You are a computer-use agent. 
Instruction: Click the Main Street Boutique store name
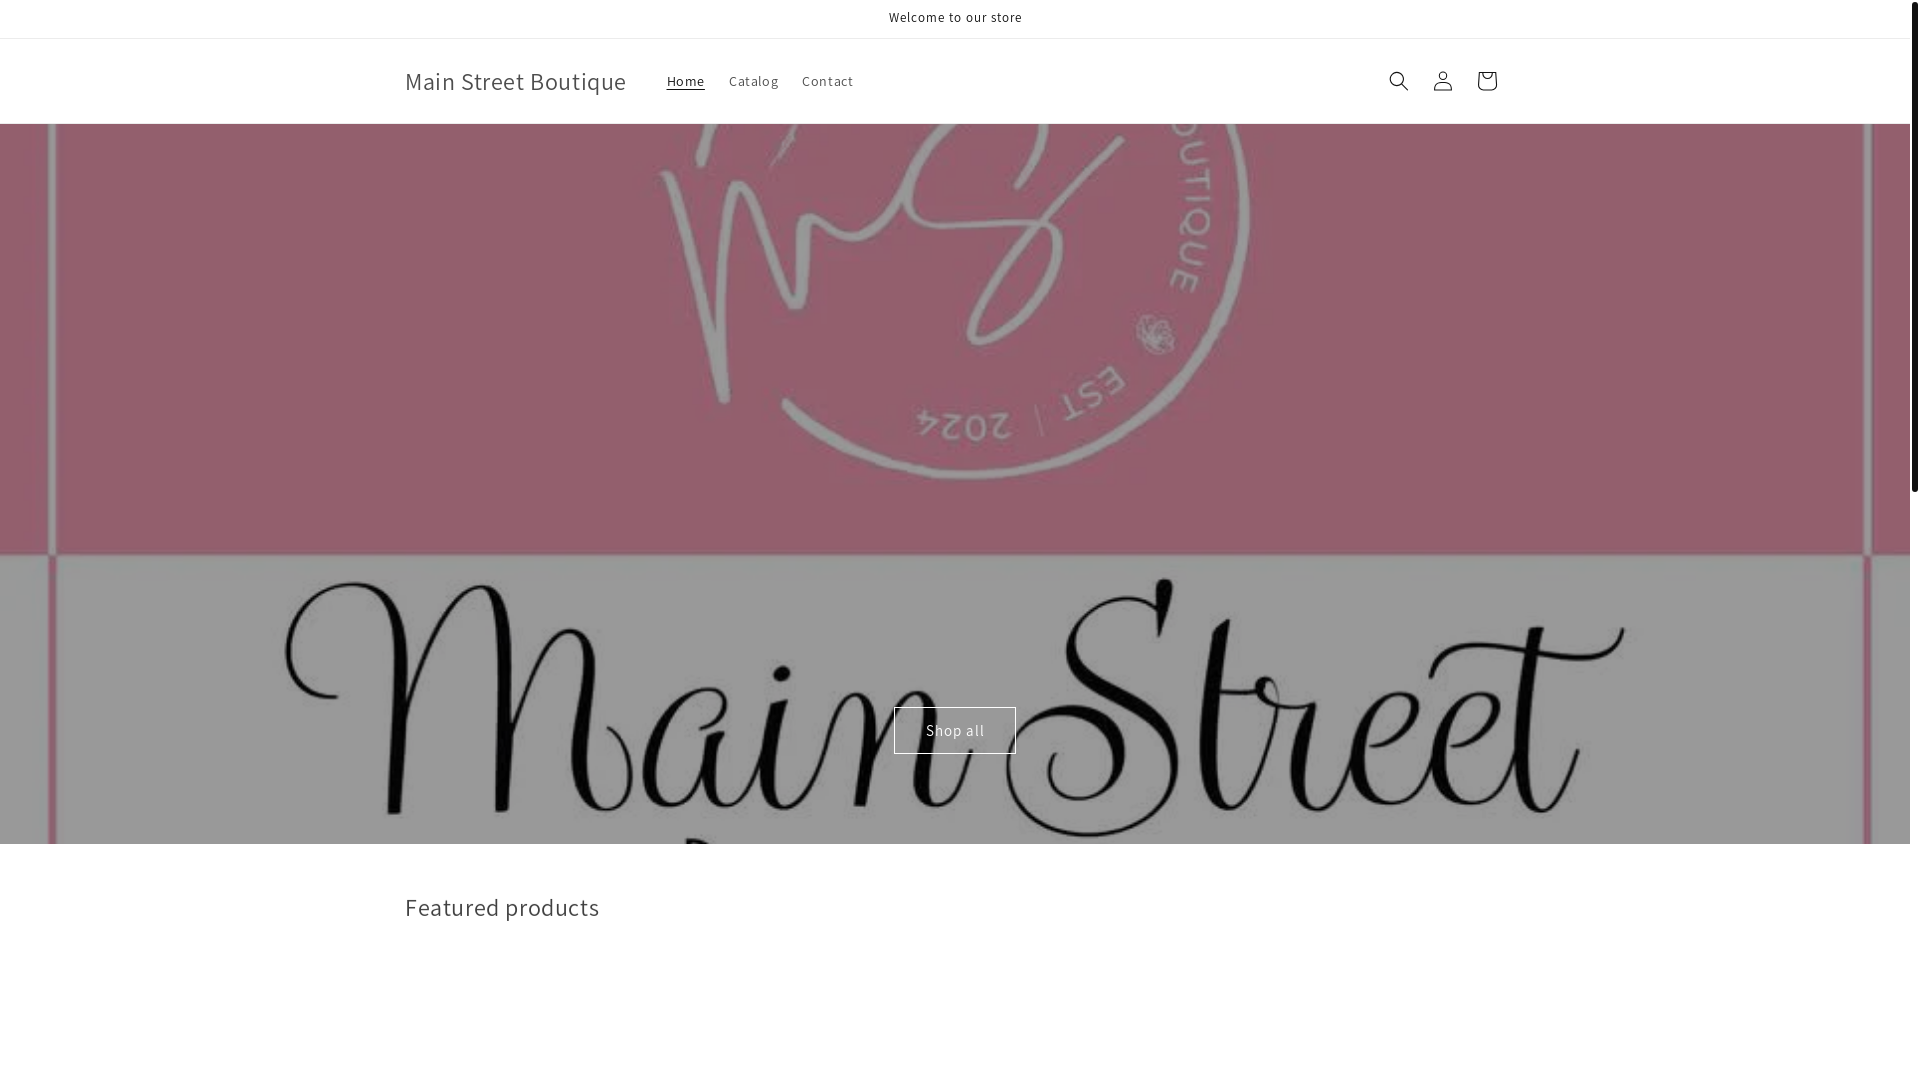click(515, 81)
